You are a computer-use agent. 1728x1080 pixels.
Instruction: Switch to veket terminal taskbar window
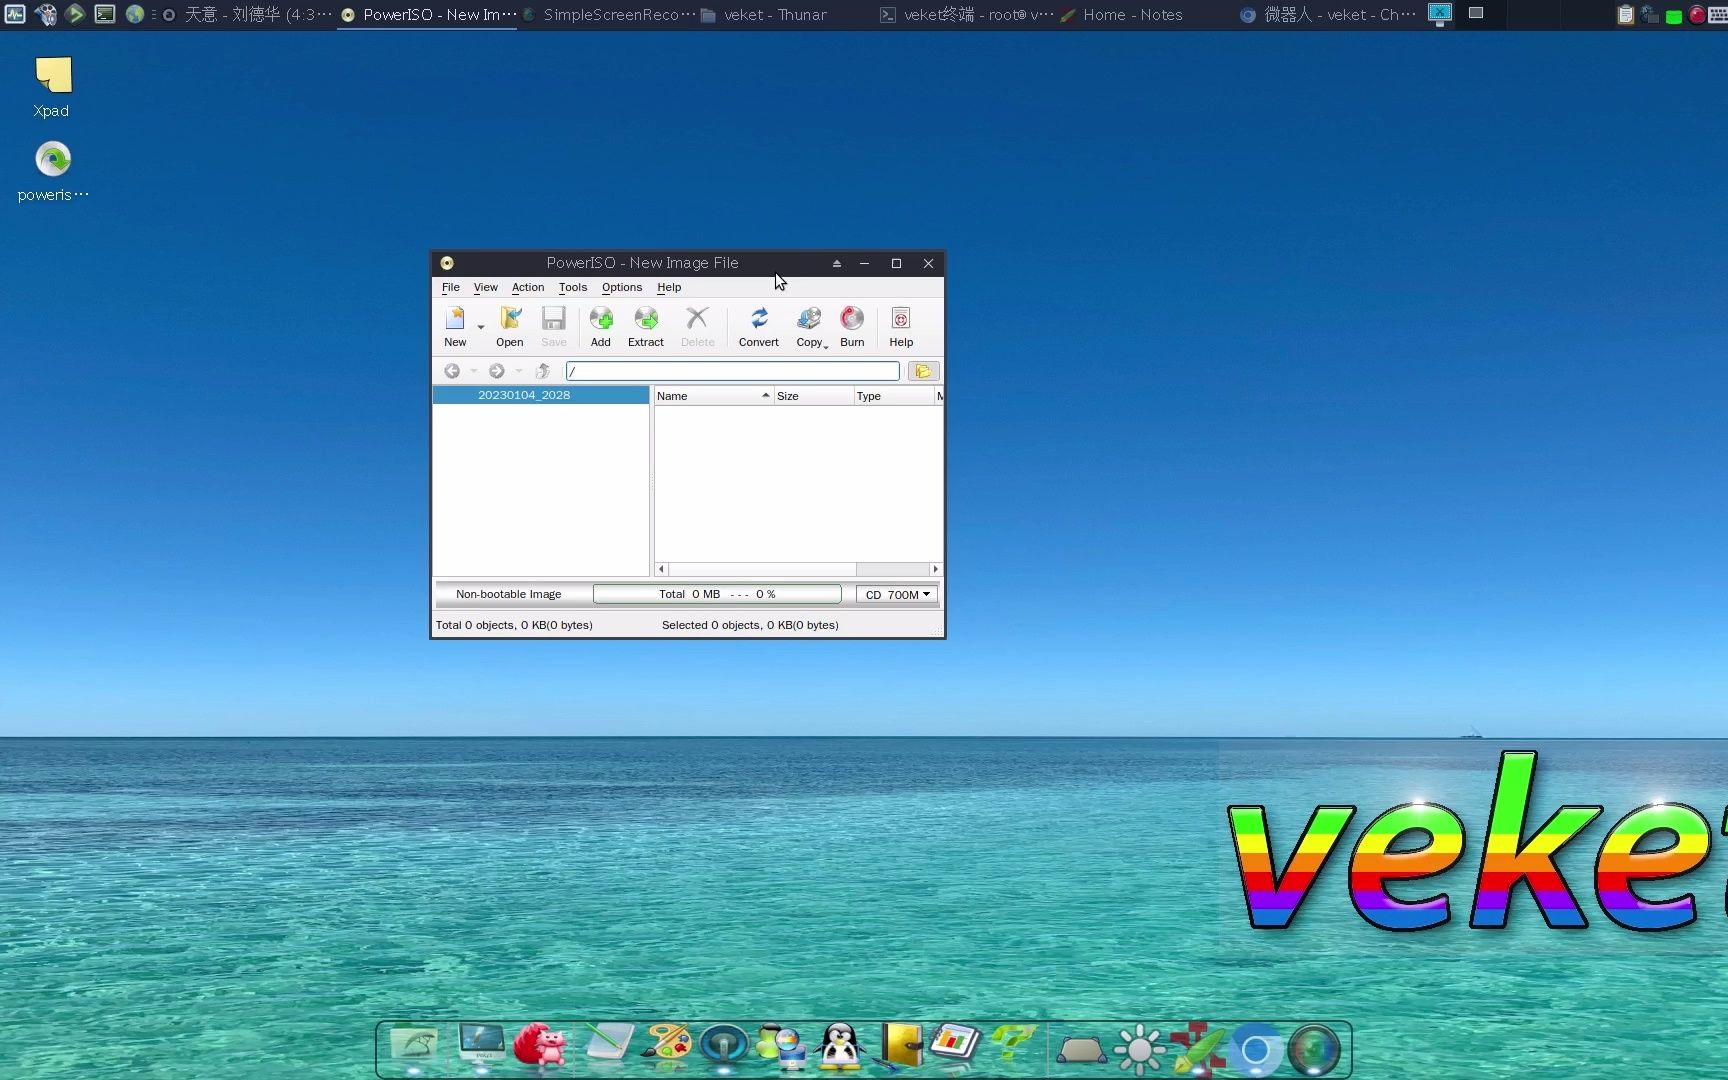966,15
